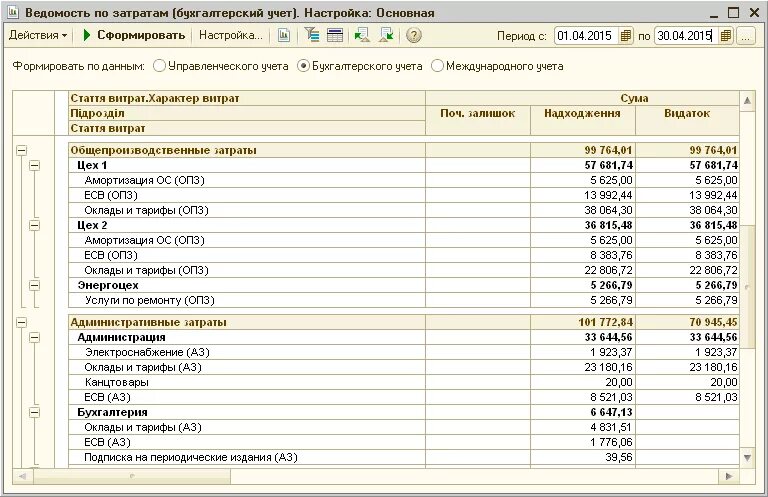
Task: Click the chart report icon in toolbar
Action: tap(284, 35)
